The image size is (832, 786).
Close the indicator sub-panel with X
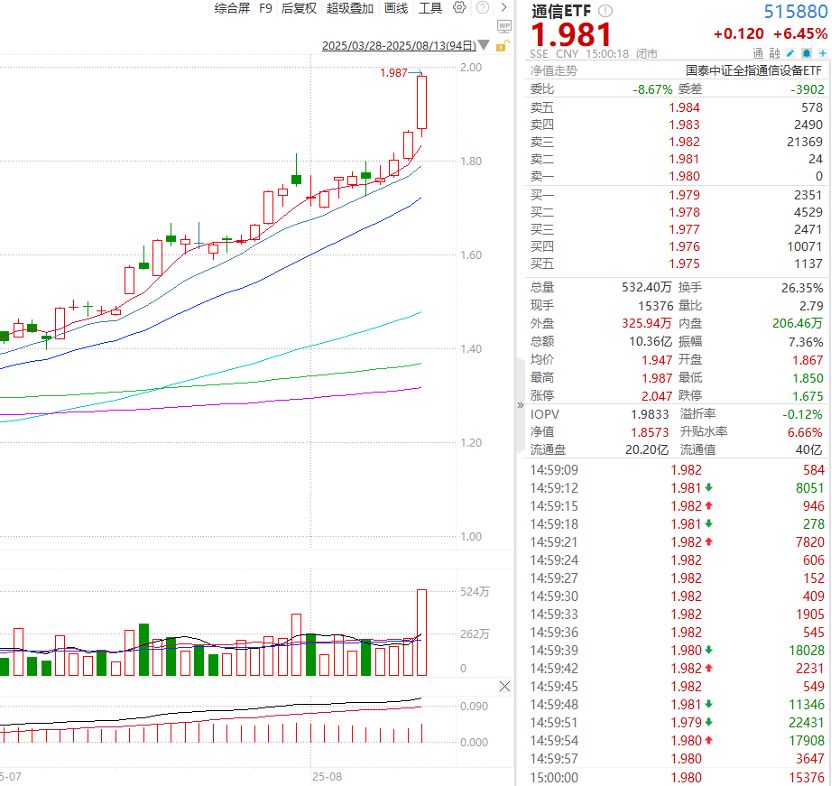click(503, 686)
